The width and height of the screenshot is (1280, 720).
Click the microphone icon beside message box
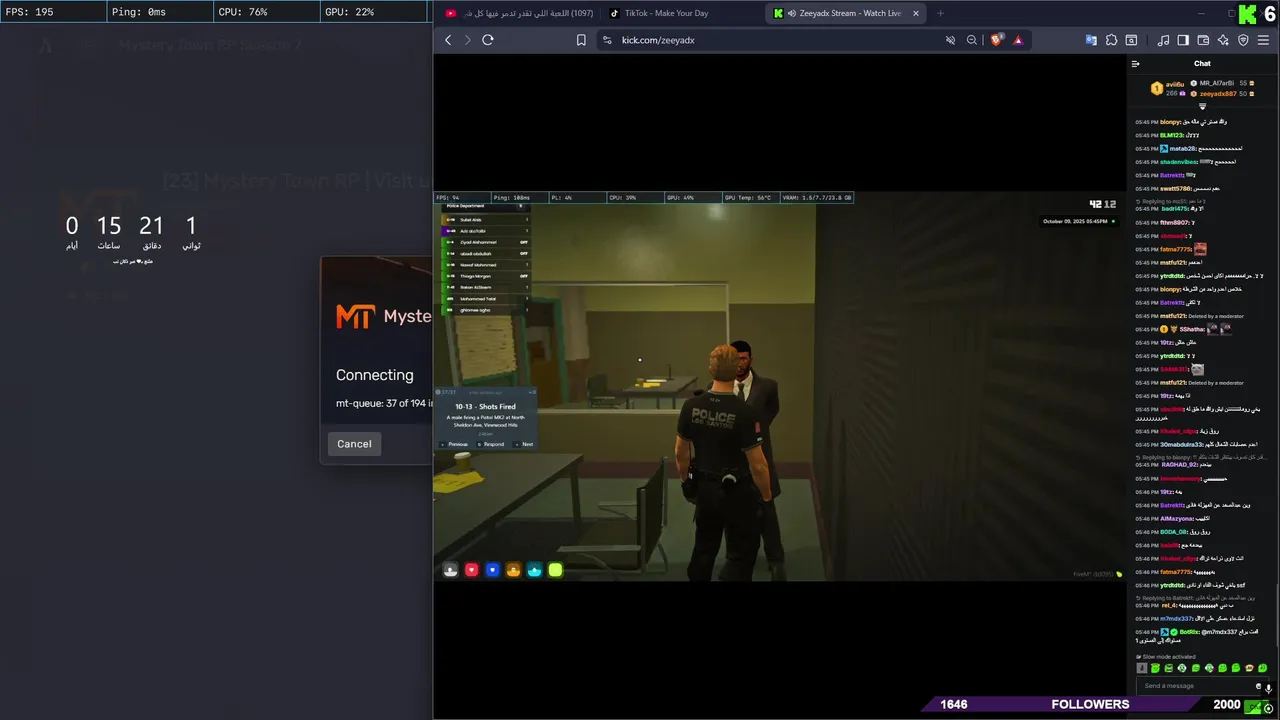click(1269, 688)
